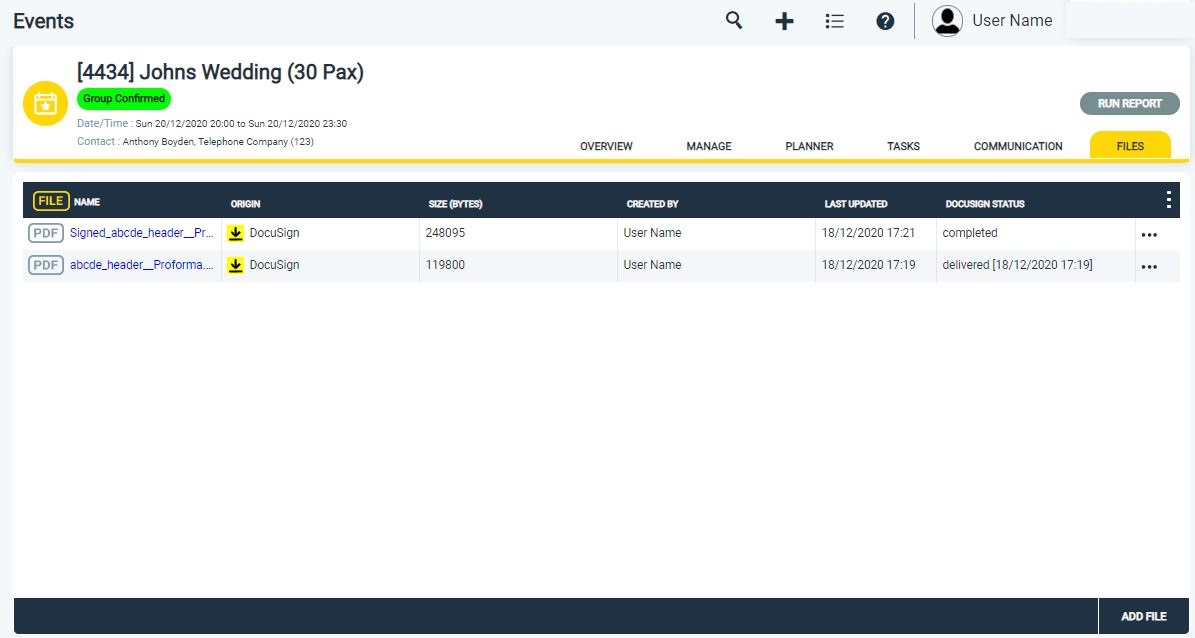Open row actions for delivered file

[1149, 267]
